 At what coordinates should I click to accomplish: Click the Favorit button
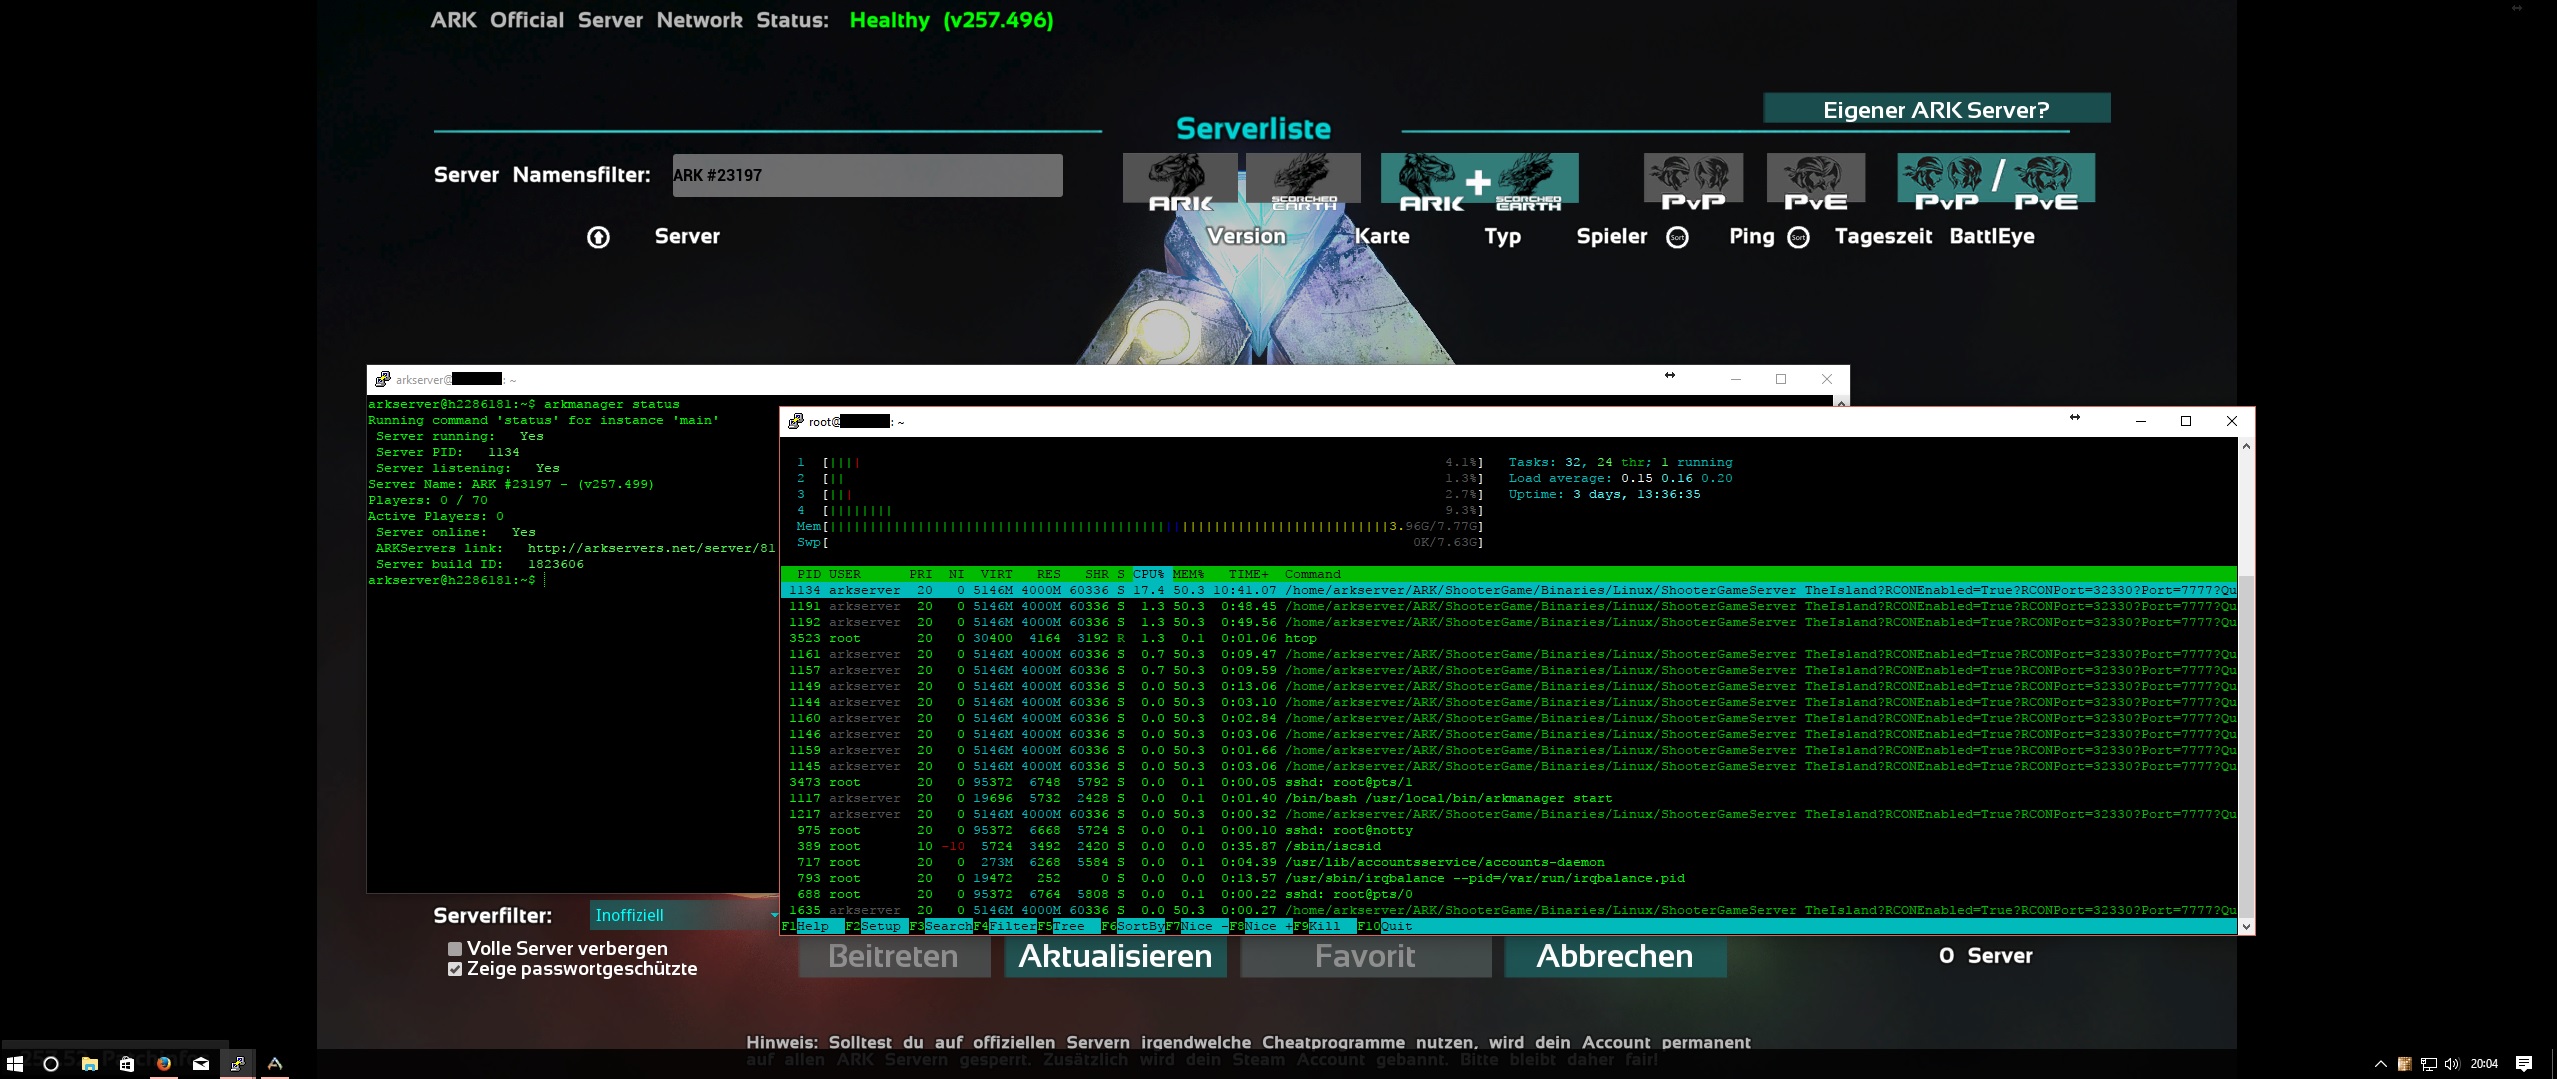coord(1365,956)
